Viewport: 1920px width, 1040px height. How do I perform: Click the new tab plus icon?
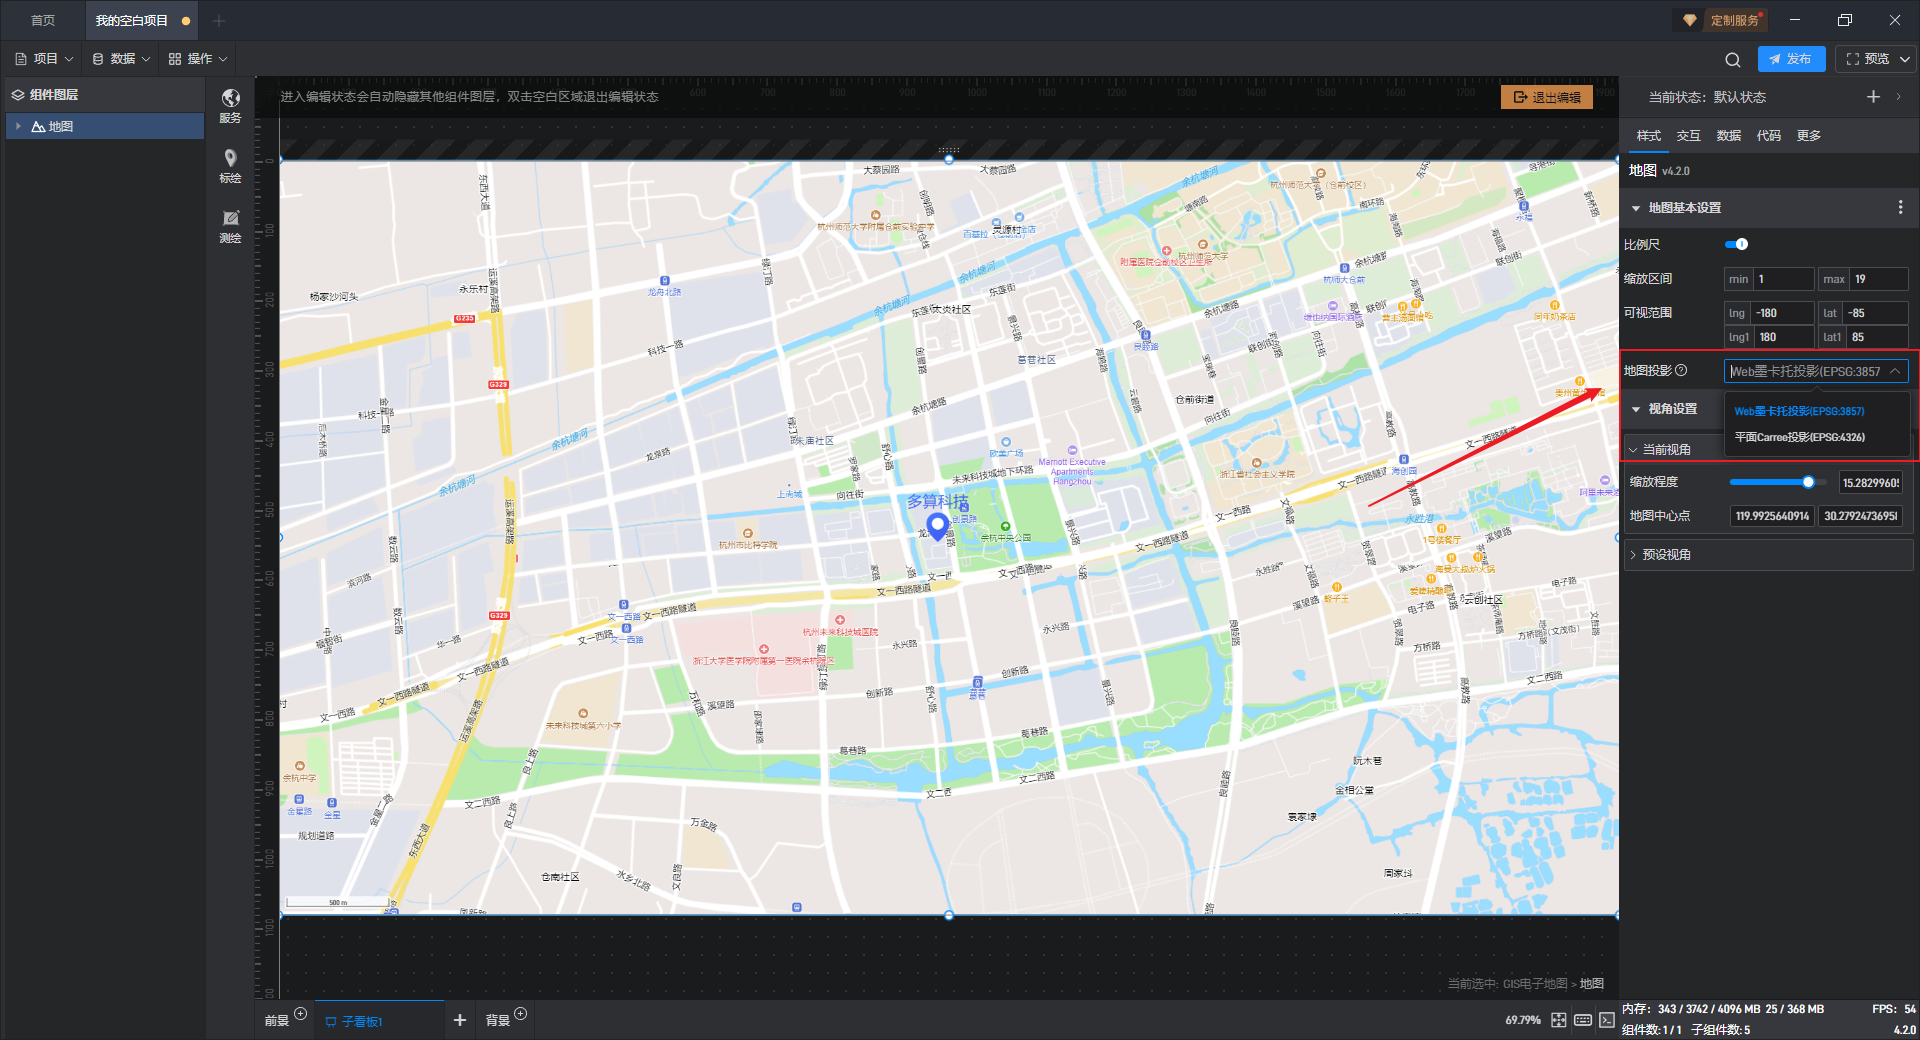point(219,20)
